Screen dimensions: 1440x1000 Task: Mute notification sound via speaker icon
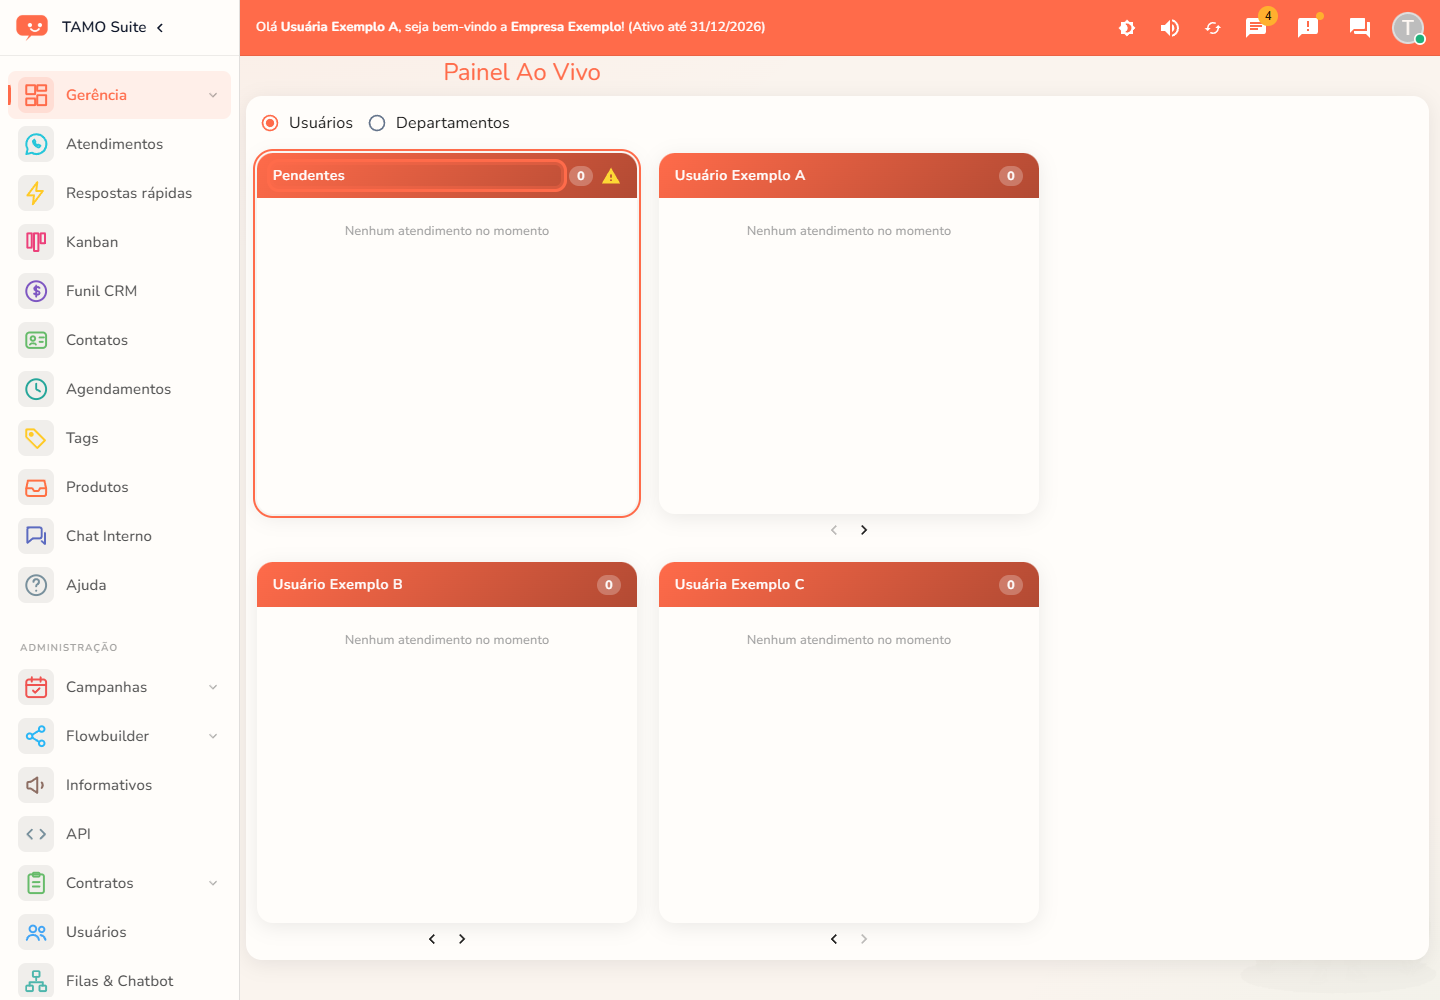pos(1170,28)
